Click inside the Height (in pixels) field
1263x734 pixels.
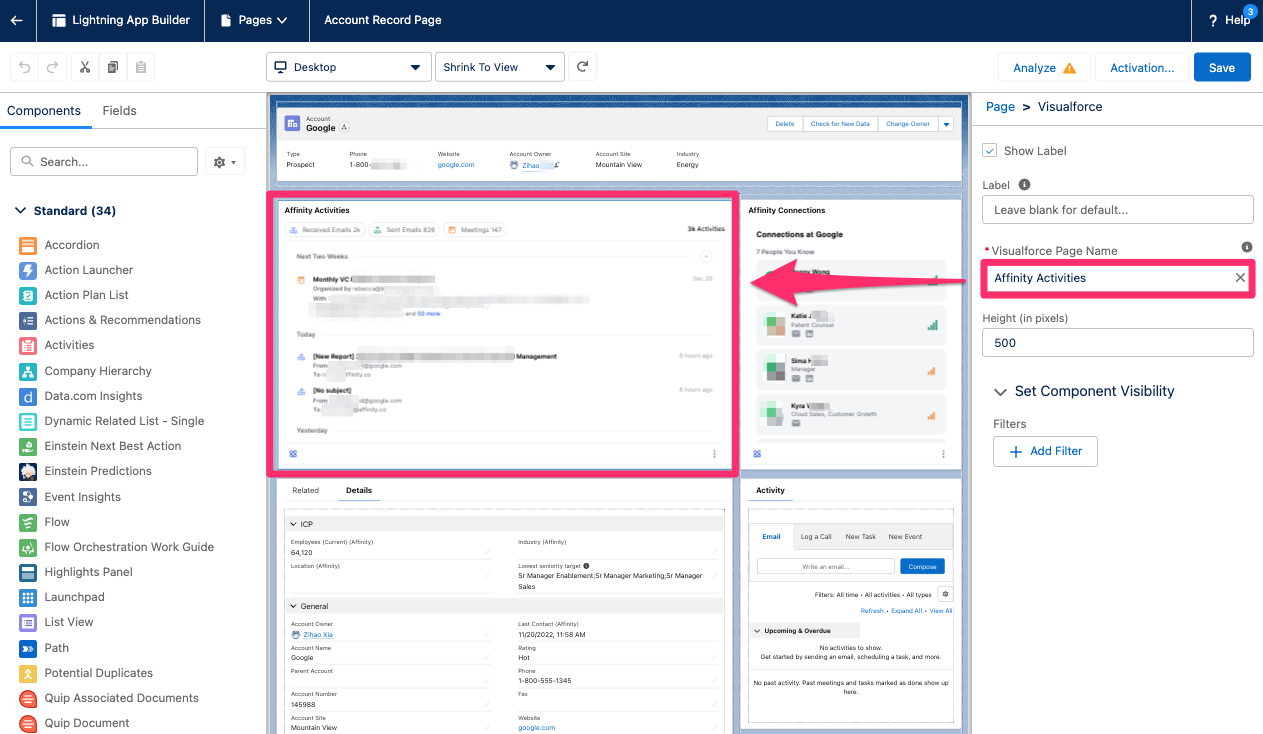(x=1117, y=342)
